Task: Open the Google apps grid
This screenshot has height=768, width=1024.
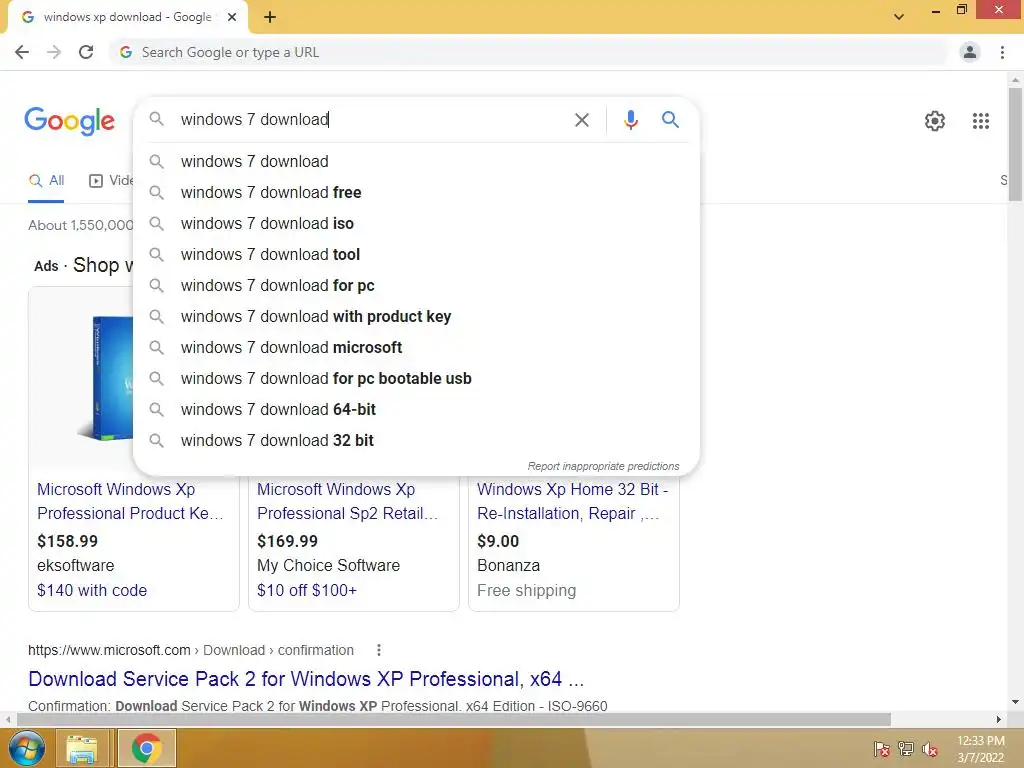Action: [x=981, y=121]
